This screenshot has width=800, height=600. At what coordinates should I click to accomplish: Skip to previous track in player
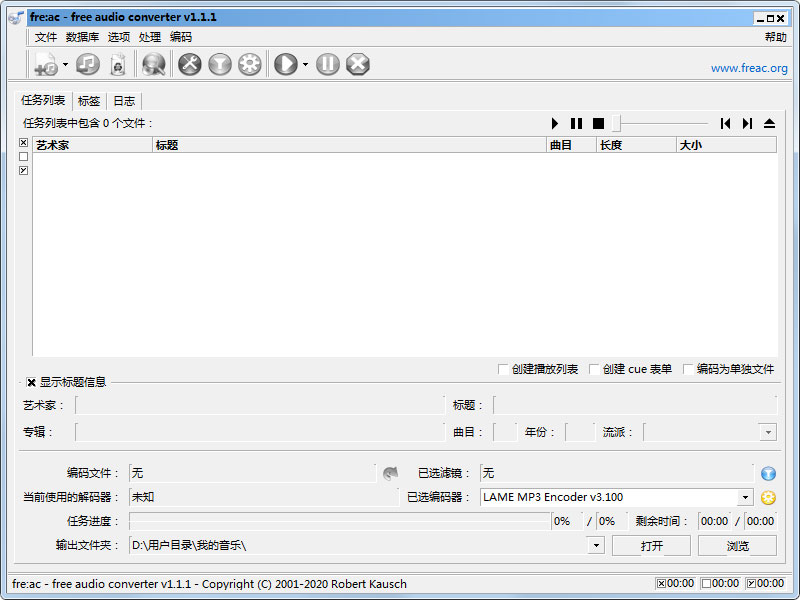[x=726, y=123]
